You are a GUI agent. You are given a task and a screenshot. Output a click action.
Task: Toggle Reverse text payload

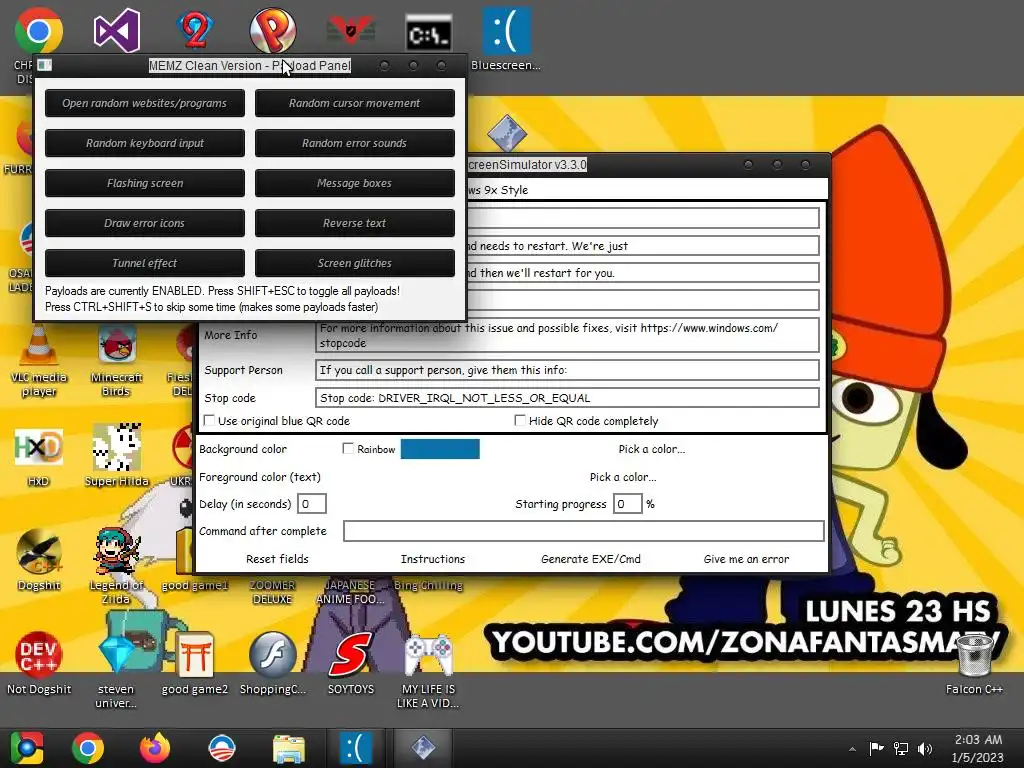(x=355, y=223)
